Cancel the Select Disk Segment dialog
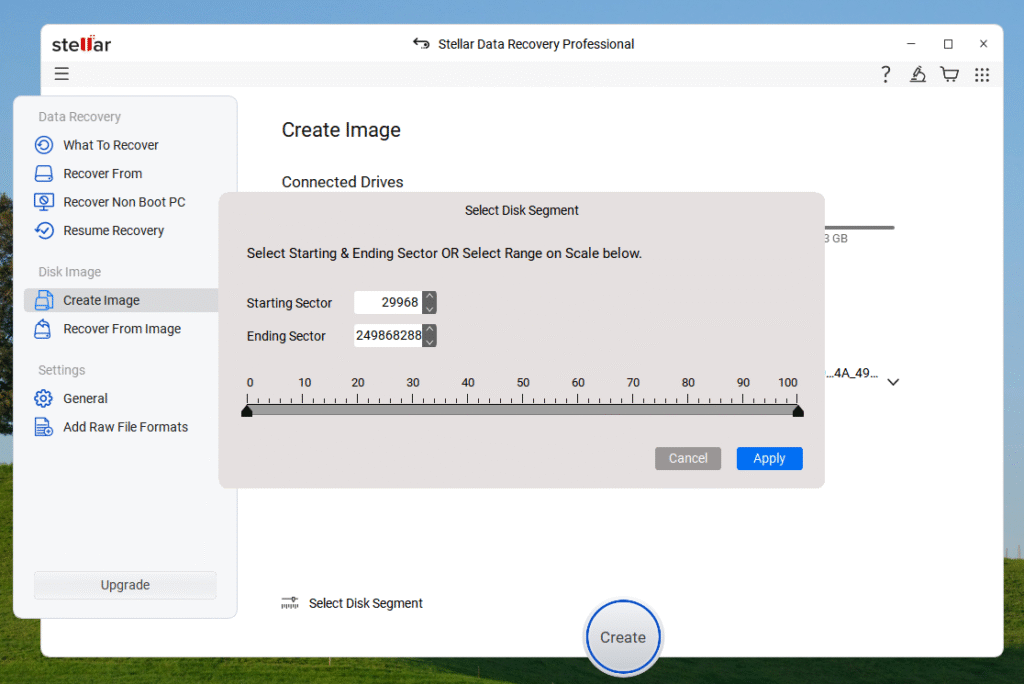 pyautogui.click(x=688, y=458)
